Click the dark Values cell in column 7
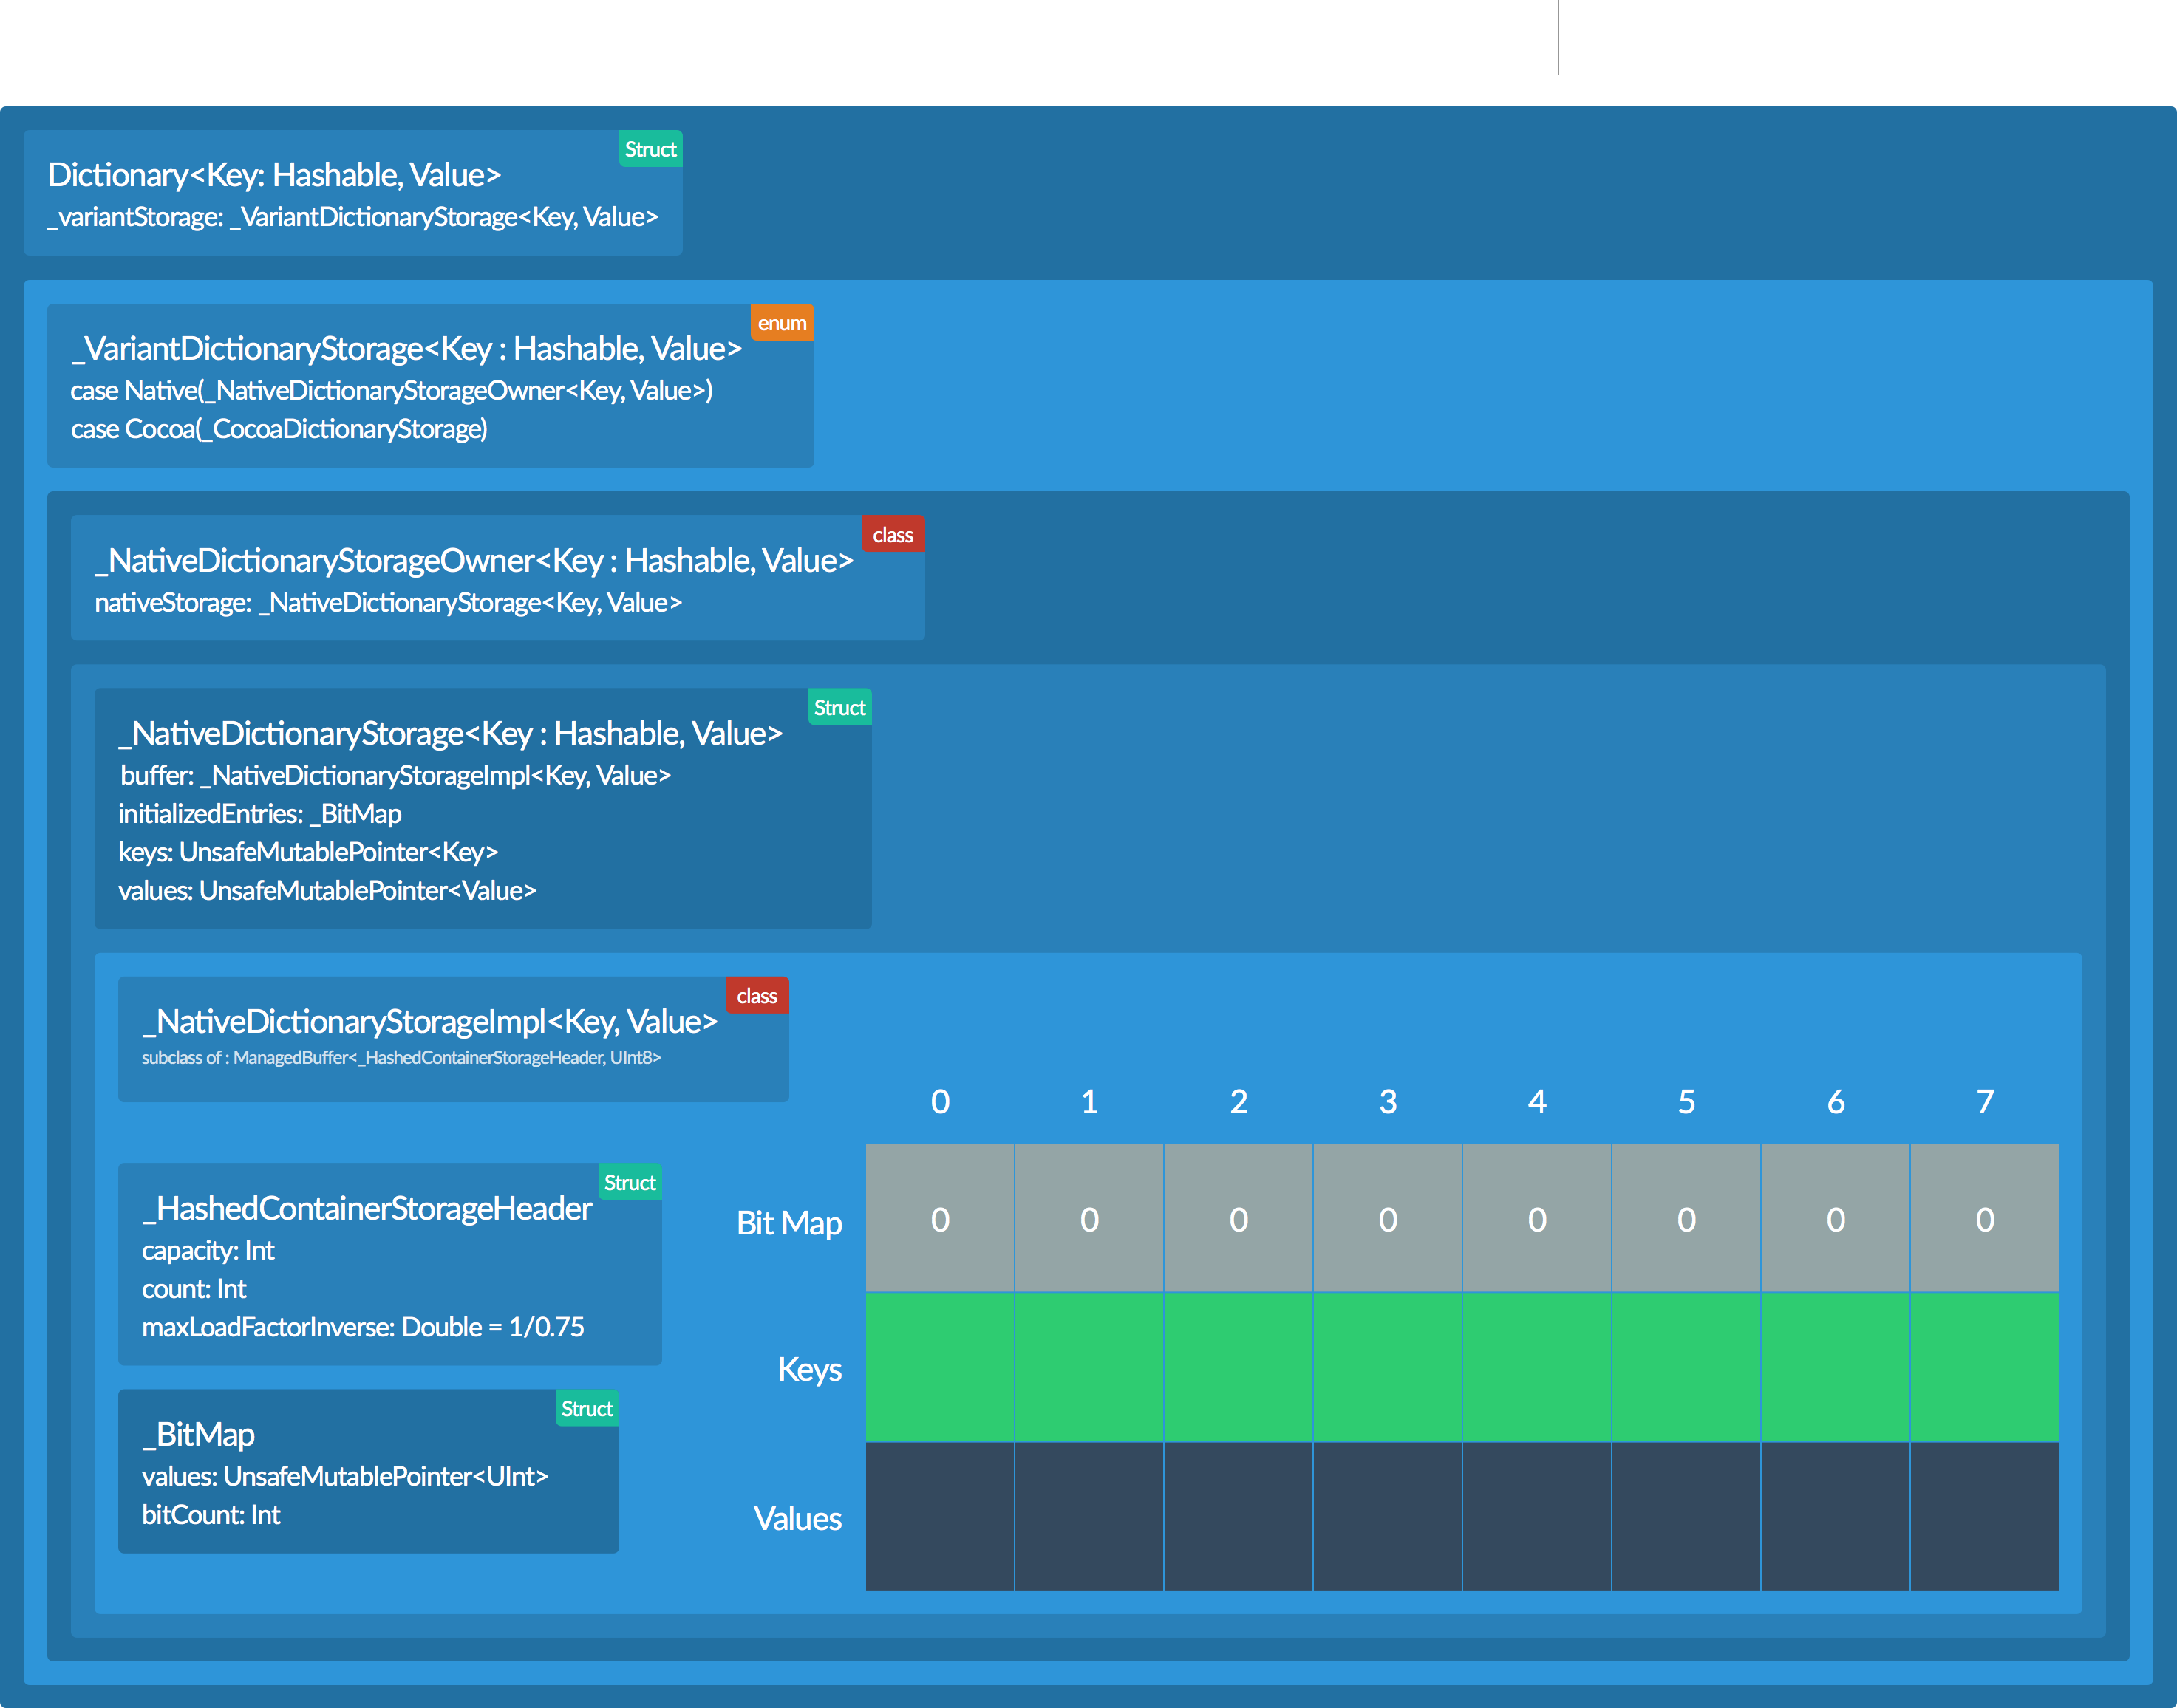The height and width of the screenshot is (1708, 2177). click(1985, 1516)
